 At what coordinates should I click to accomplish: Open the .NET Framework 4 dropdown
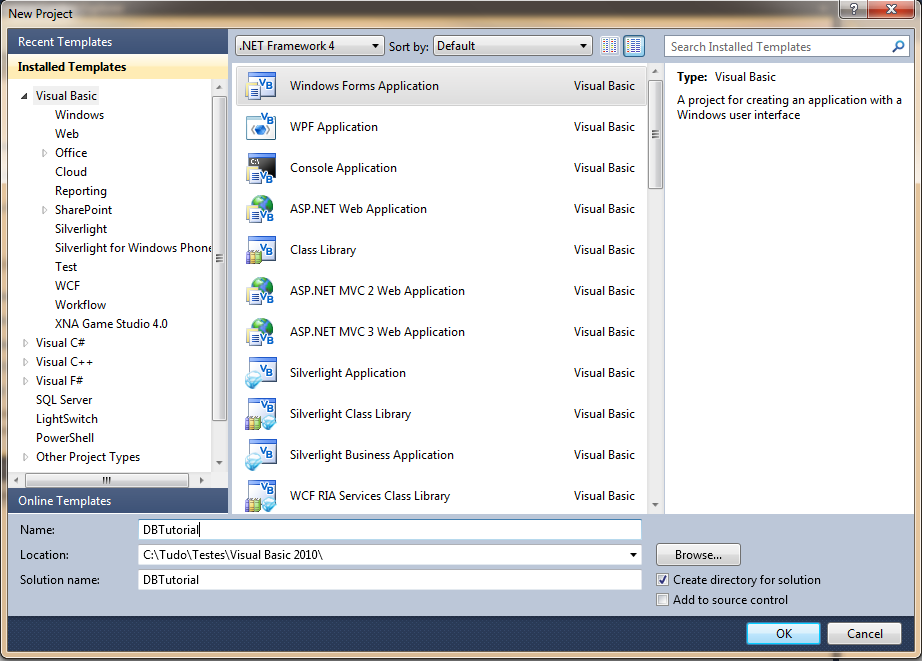click(x=376, y=45)
